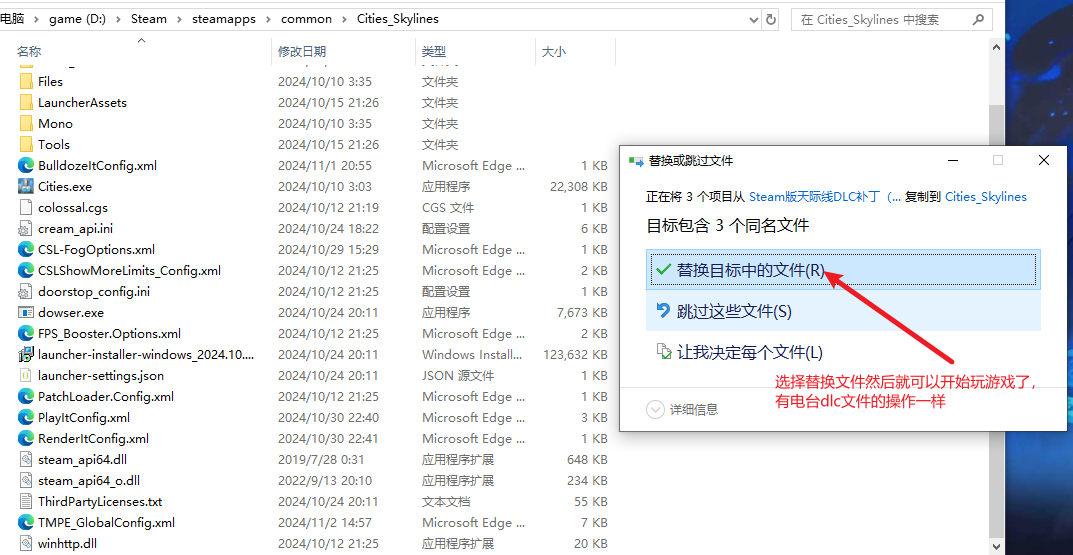Open the Cities_Skylines destination link in dialog
Viewport: 1073px width, 555px height.
coord(986,196)
